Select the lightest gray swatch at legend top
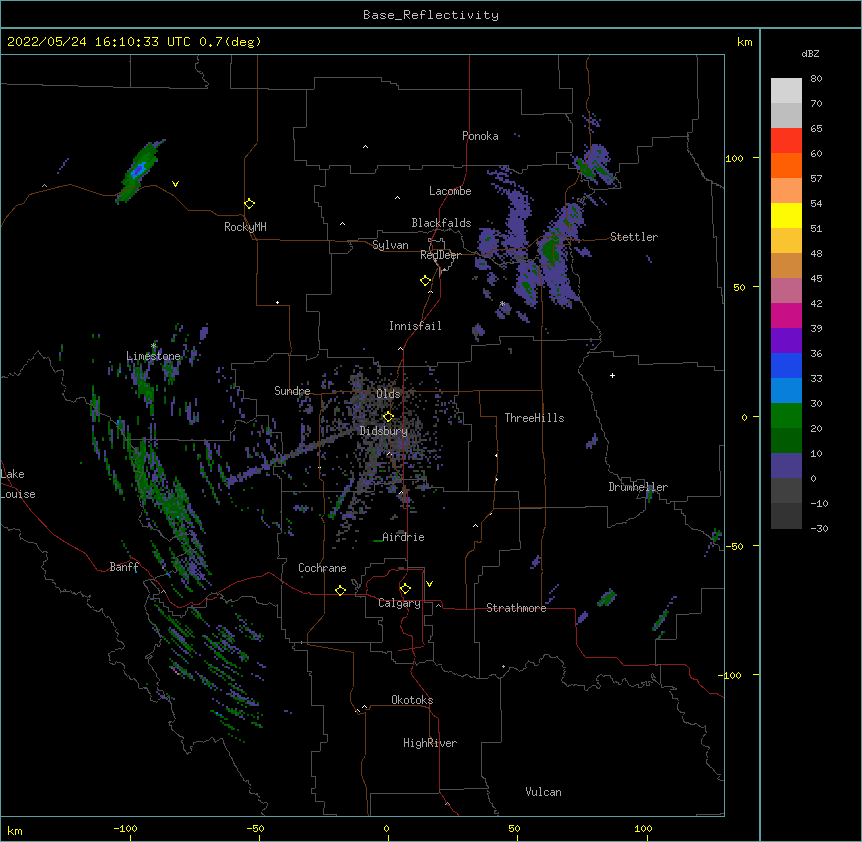This screenshot has height=842, width=862. pos(786,91)
